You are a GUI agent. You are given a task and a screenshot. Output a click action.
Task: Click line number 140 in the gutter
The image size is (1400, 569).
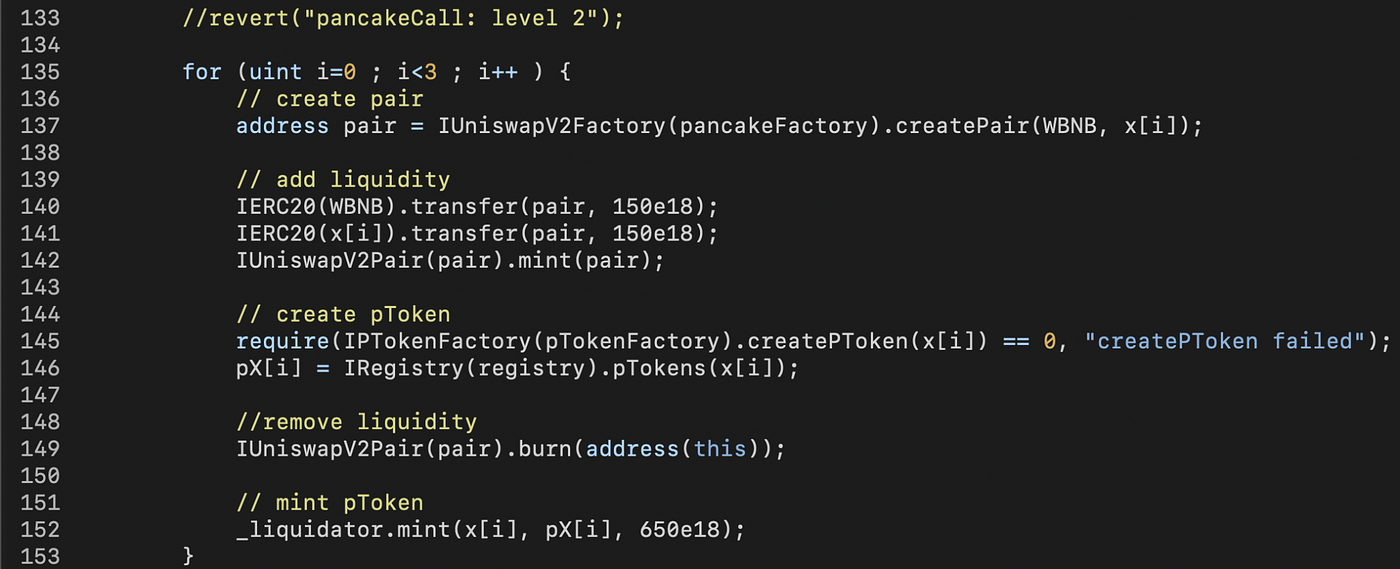click(39, 207)
